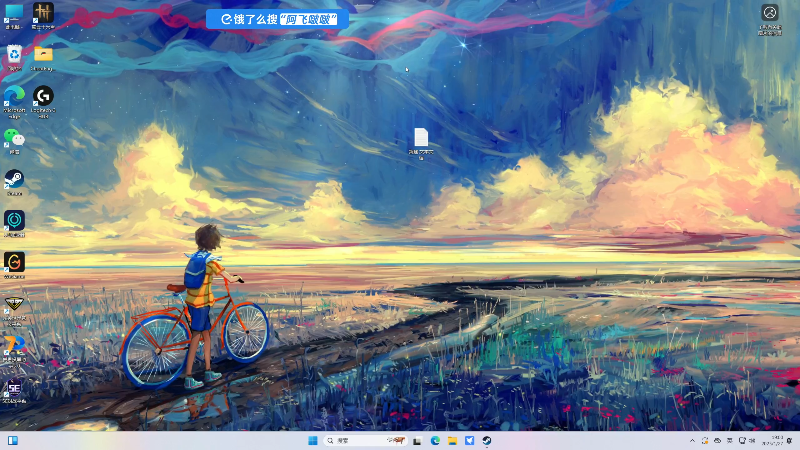Viewport: 800px width, 450px height.
Task: Open the top-right corner desktop shortcut
Action: [x=769, y=19]
